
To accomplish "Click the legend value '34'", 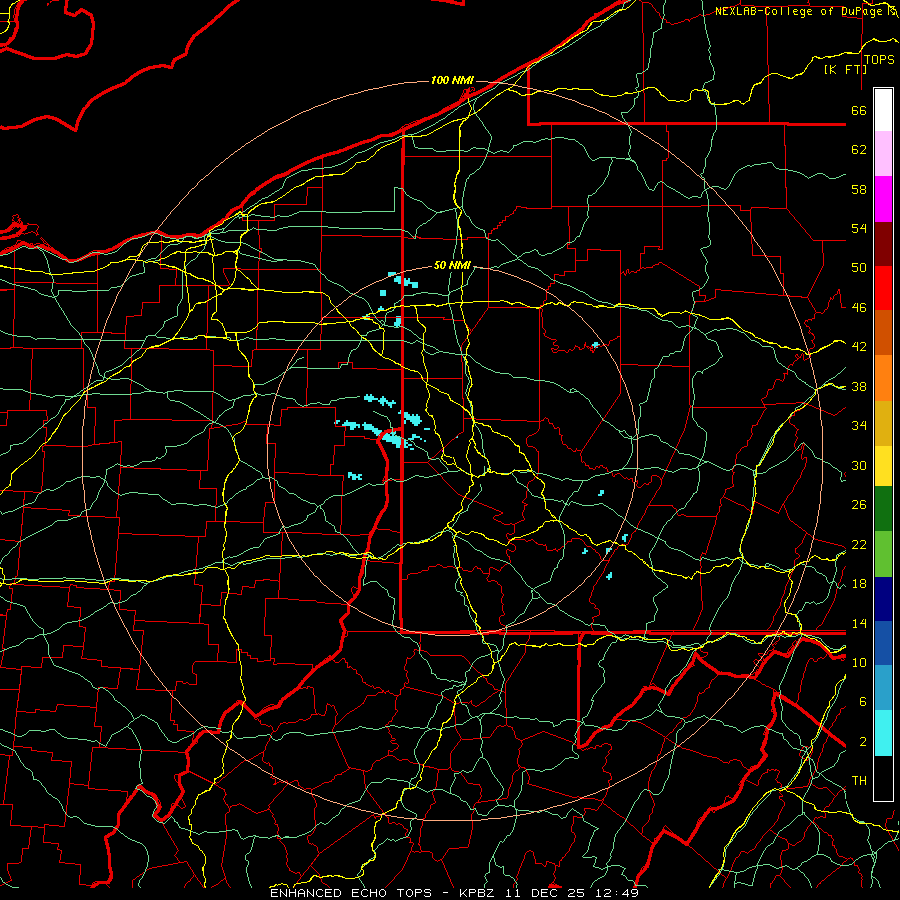I will 859,426.
